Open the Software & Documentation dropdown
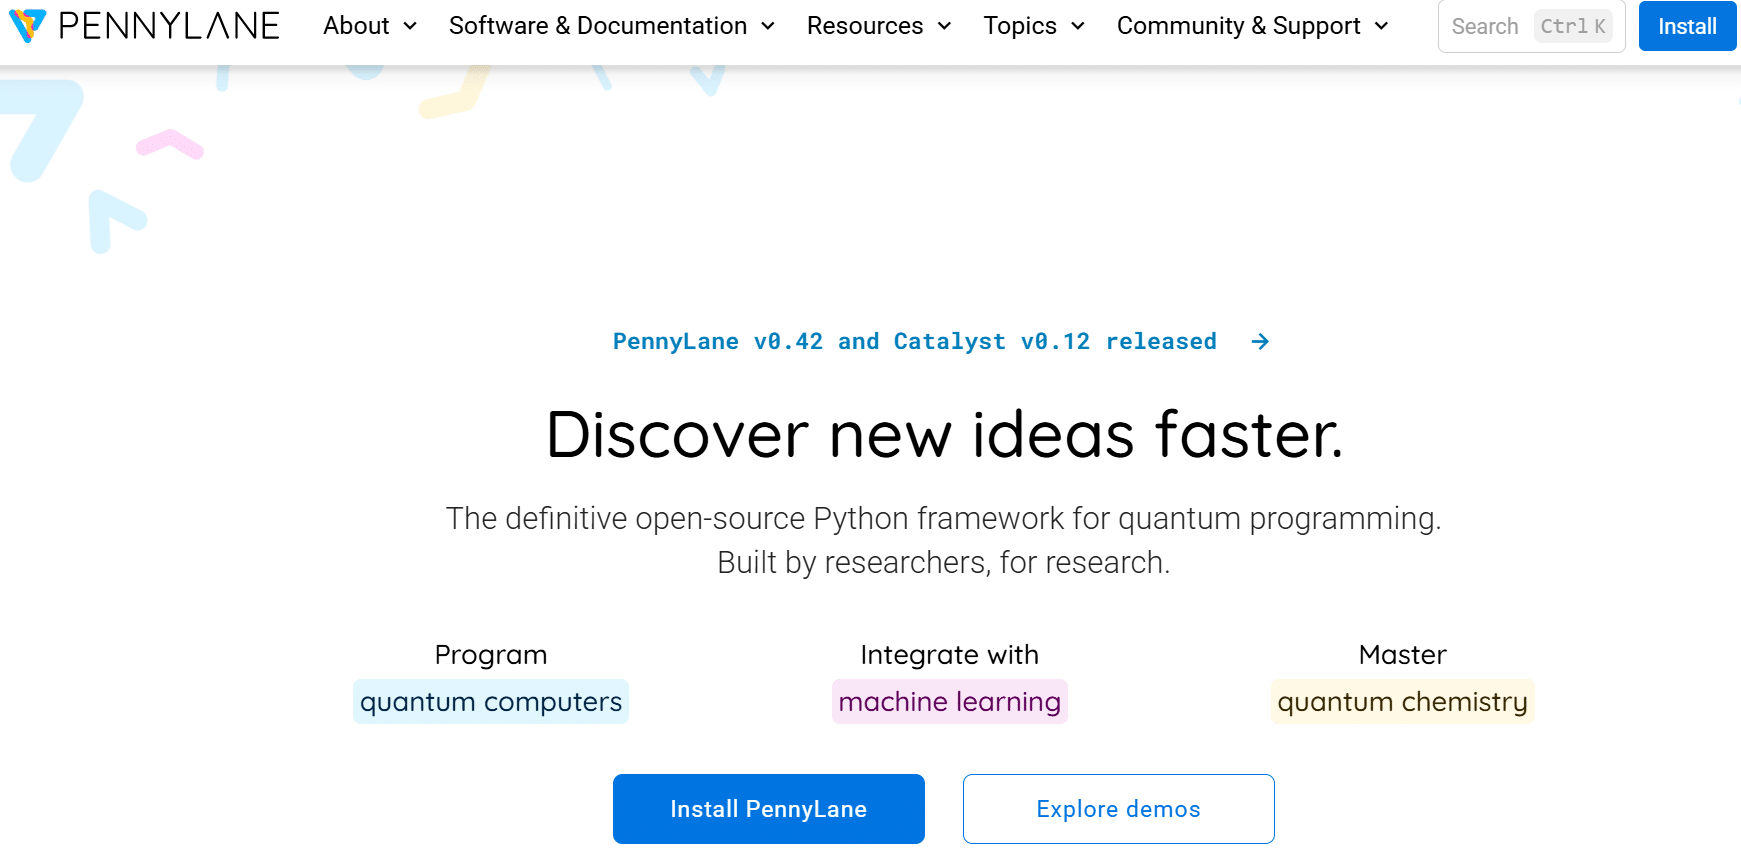 coord(598,26)
